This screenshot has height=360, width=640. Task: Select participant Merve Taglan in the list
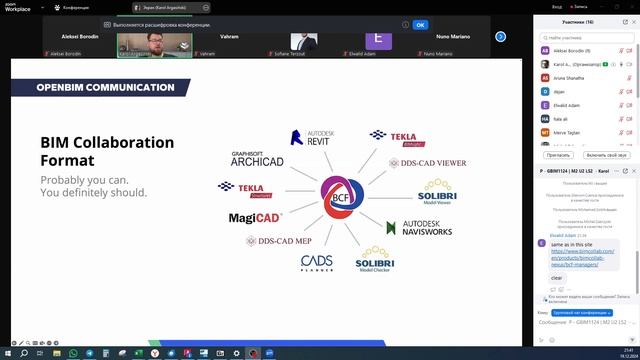tap(587, 133)
